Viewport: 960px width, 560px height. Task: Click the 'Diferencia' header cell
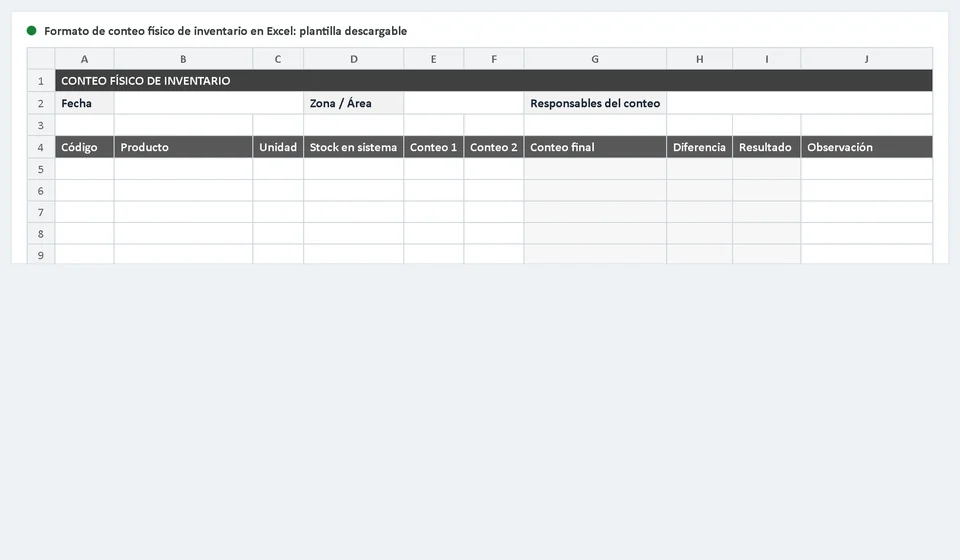[x=699, y=147]
